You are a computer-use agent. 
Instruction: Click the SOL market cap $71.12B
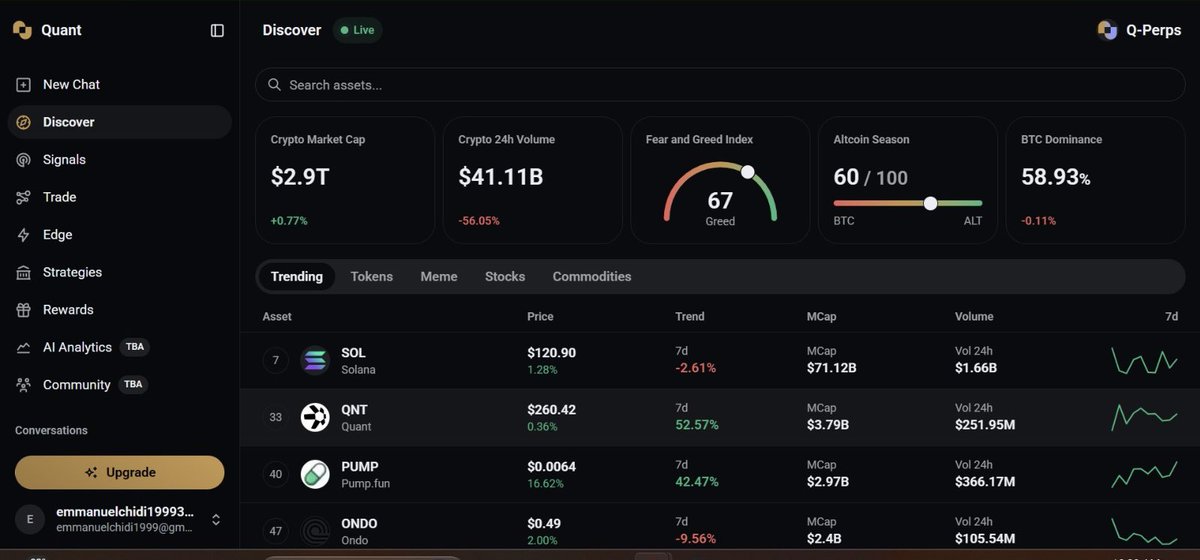pyautogui.click(x=832, y=368)
